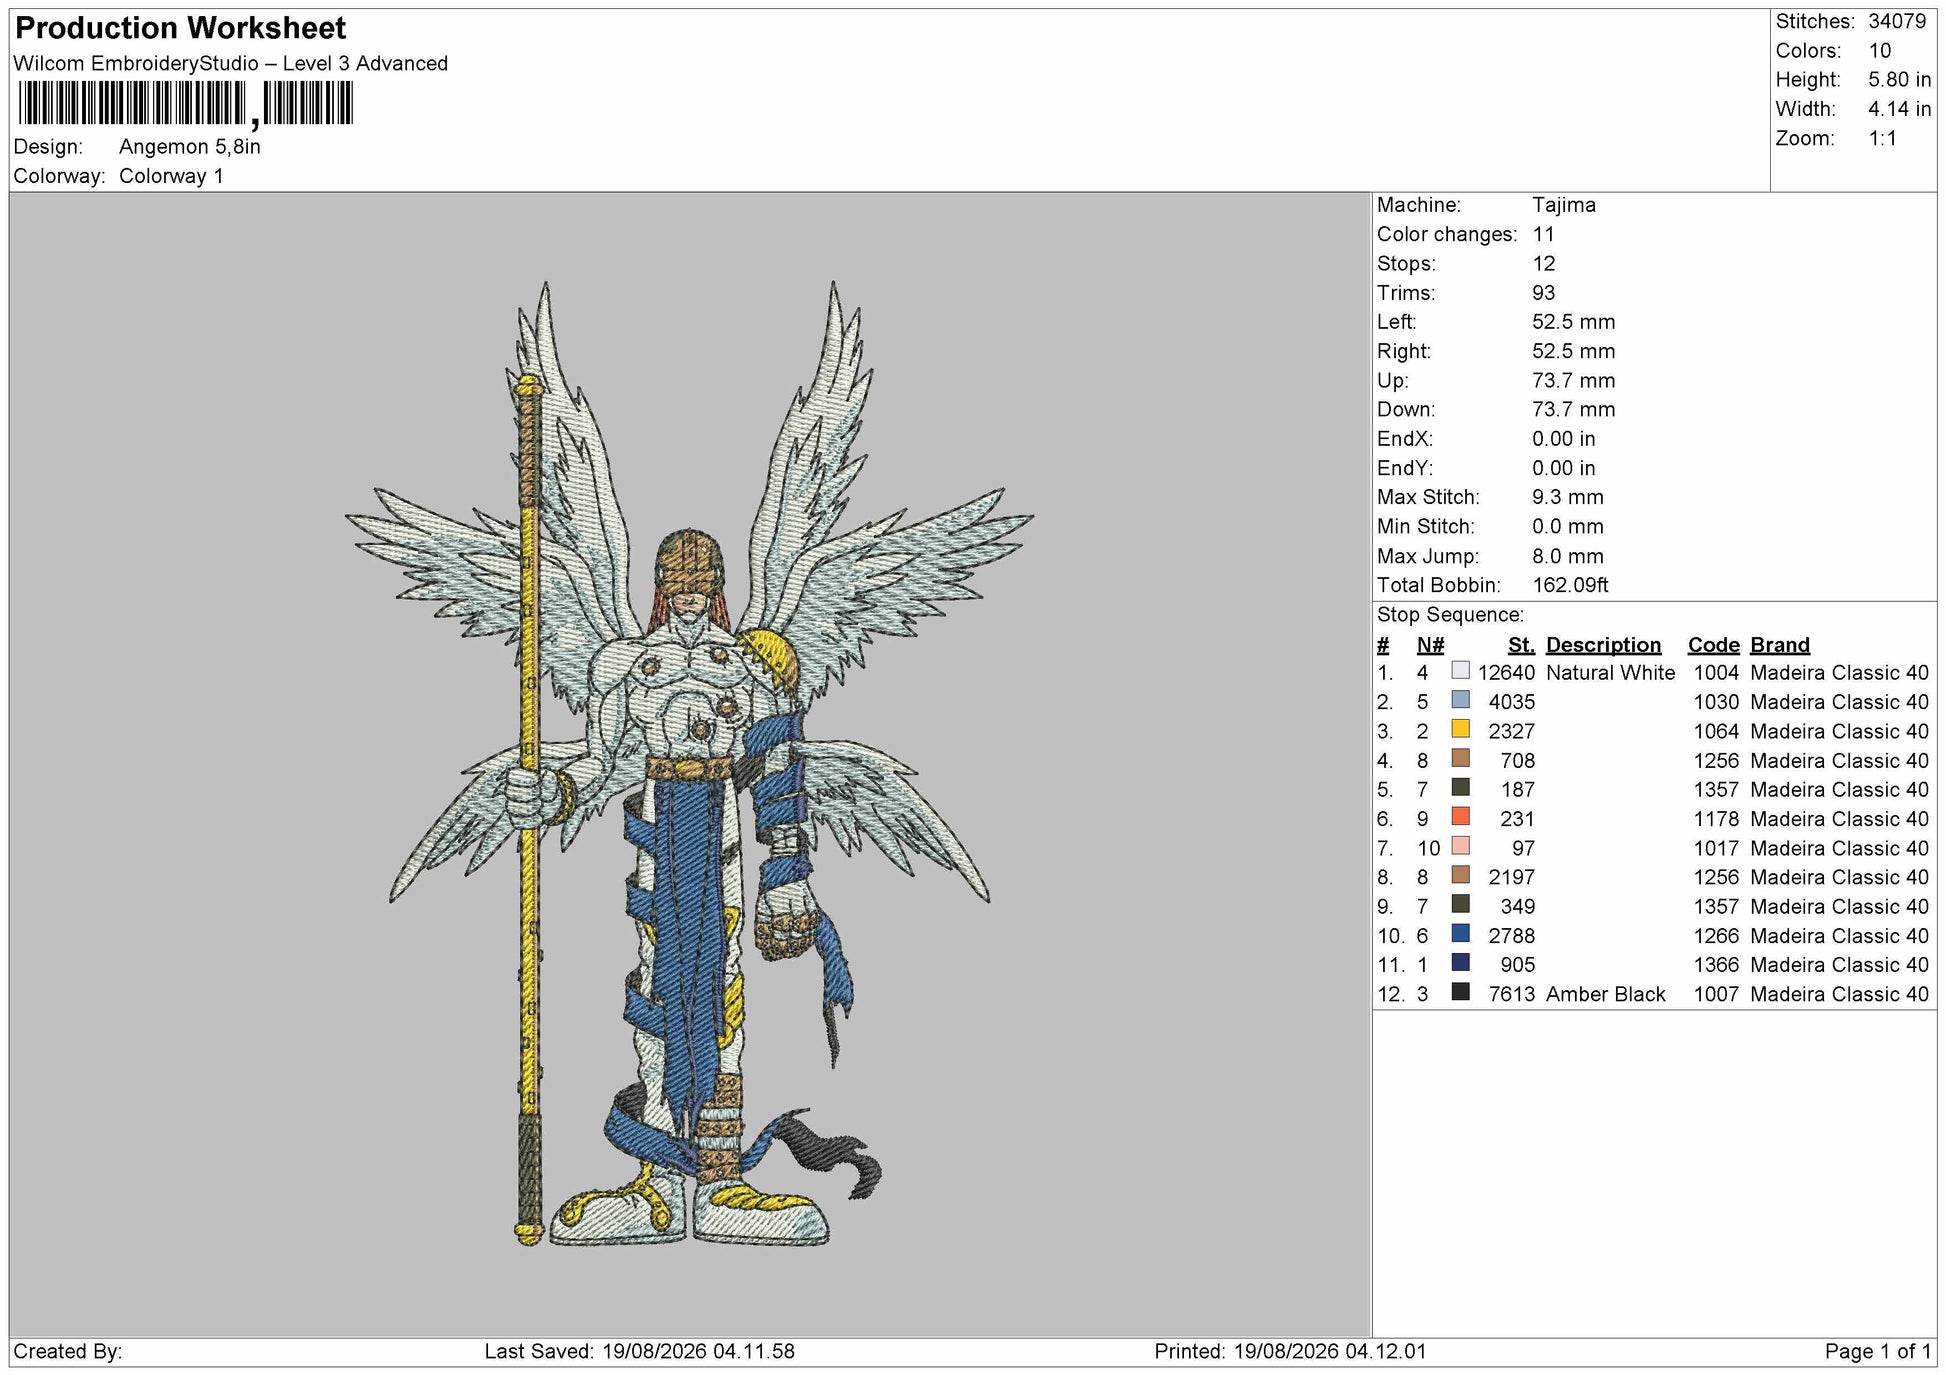Click the Natural White color swatch

point(1460,671)
